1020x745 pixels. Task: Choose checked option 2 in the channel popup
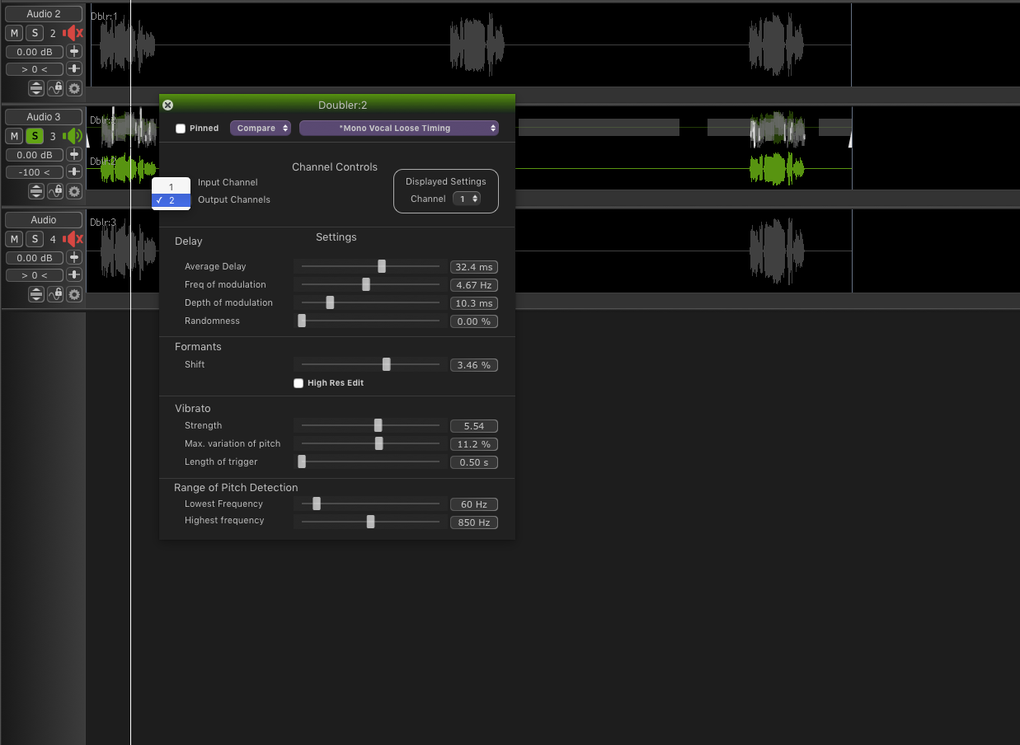pyautogui.click(x=171, y=200)
